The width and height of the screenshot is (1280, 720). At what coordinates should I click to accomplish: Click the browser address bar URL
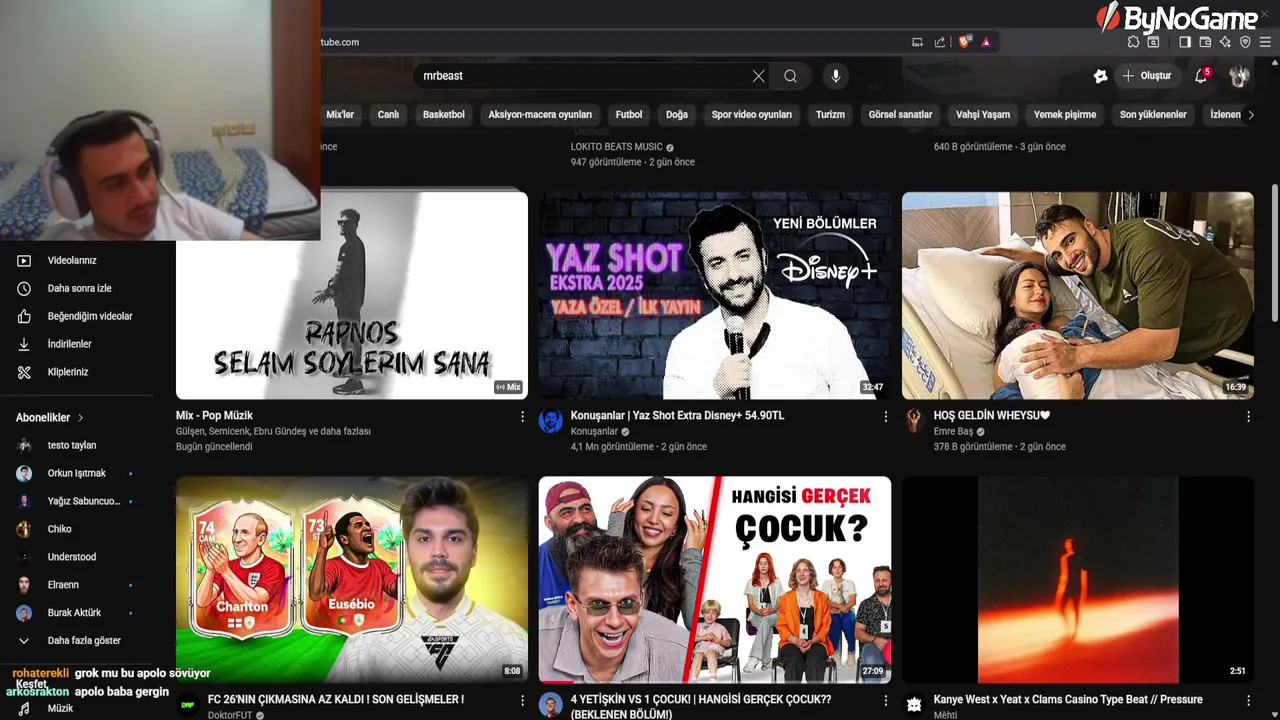click(x=340, y=42)
